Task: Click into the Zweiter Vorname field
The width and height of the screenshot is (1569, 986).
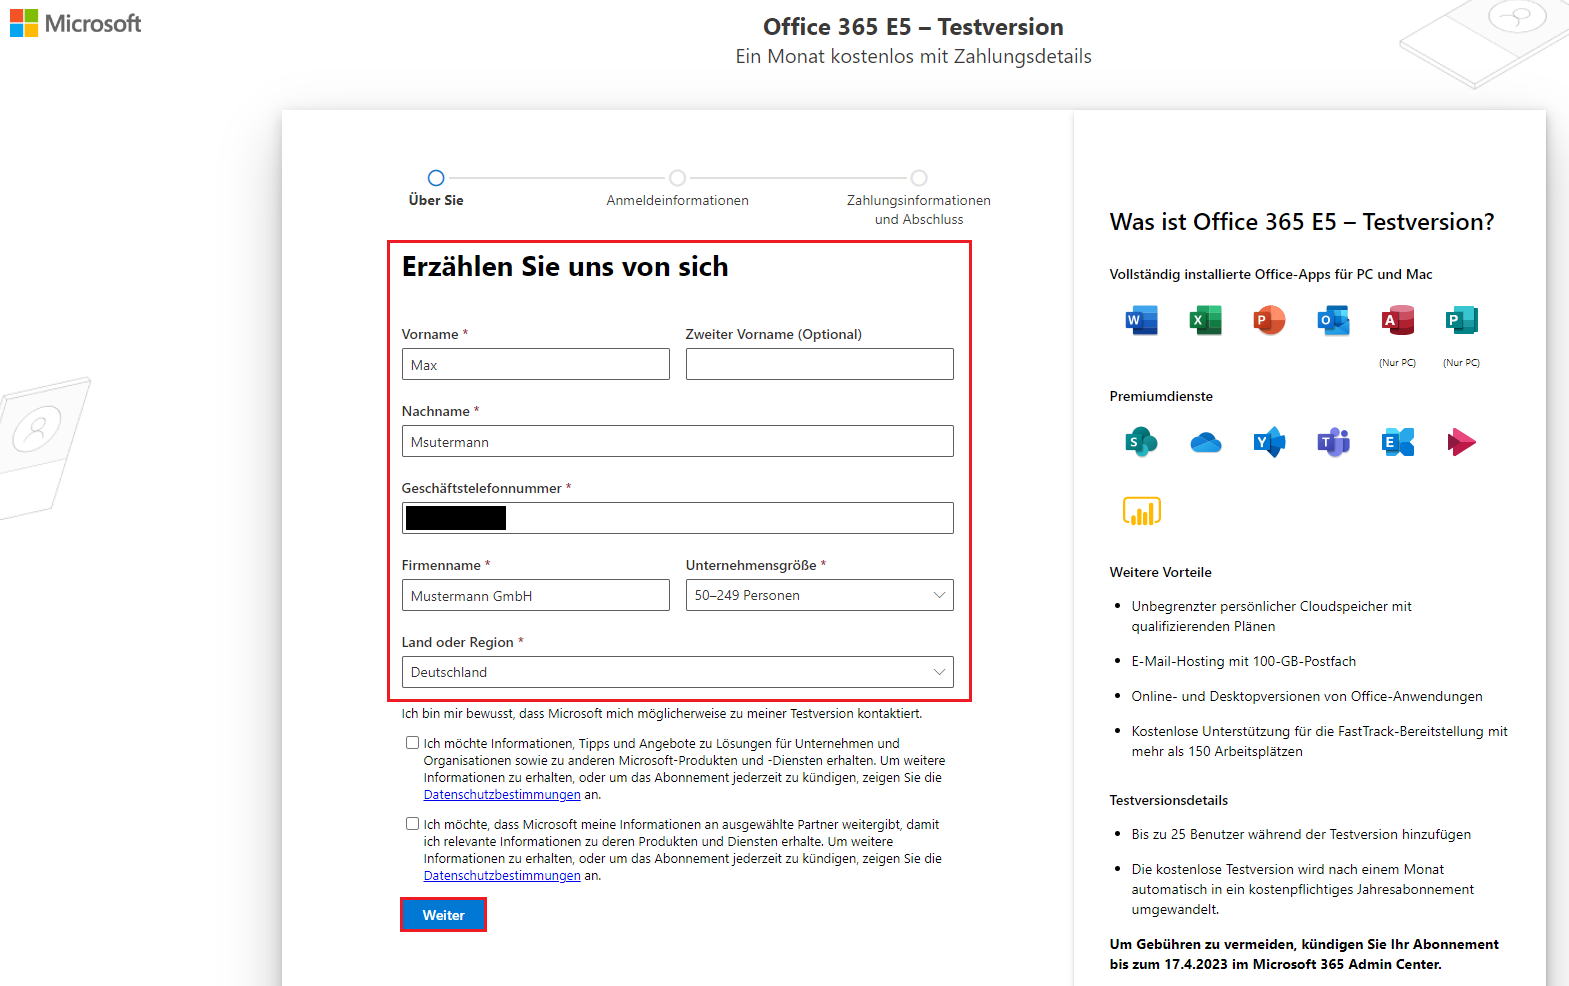Action: pos(819,364)
